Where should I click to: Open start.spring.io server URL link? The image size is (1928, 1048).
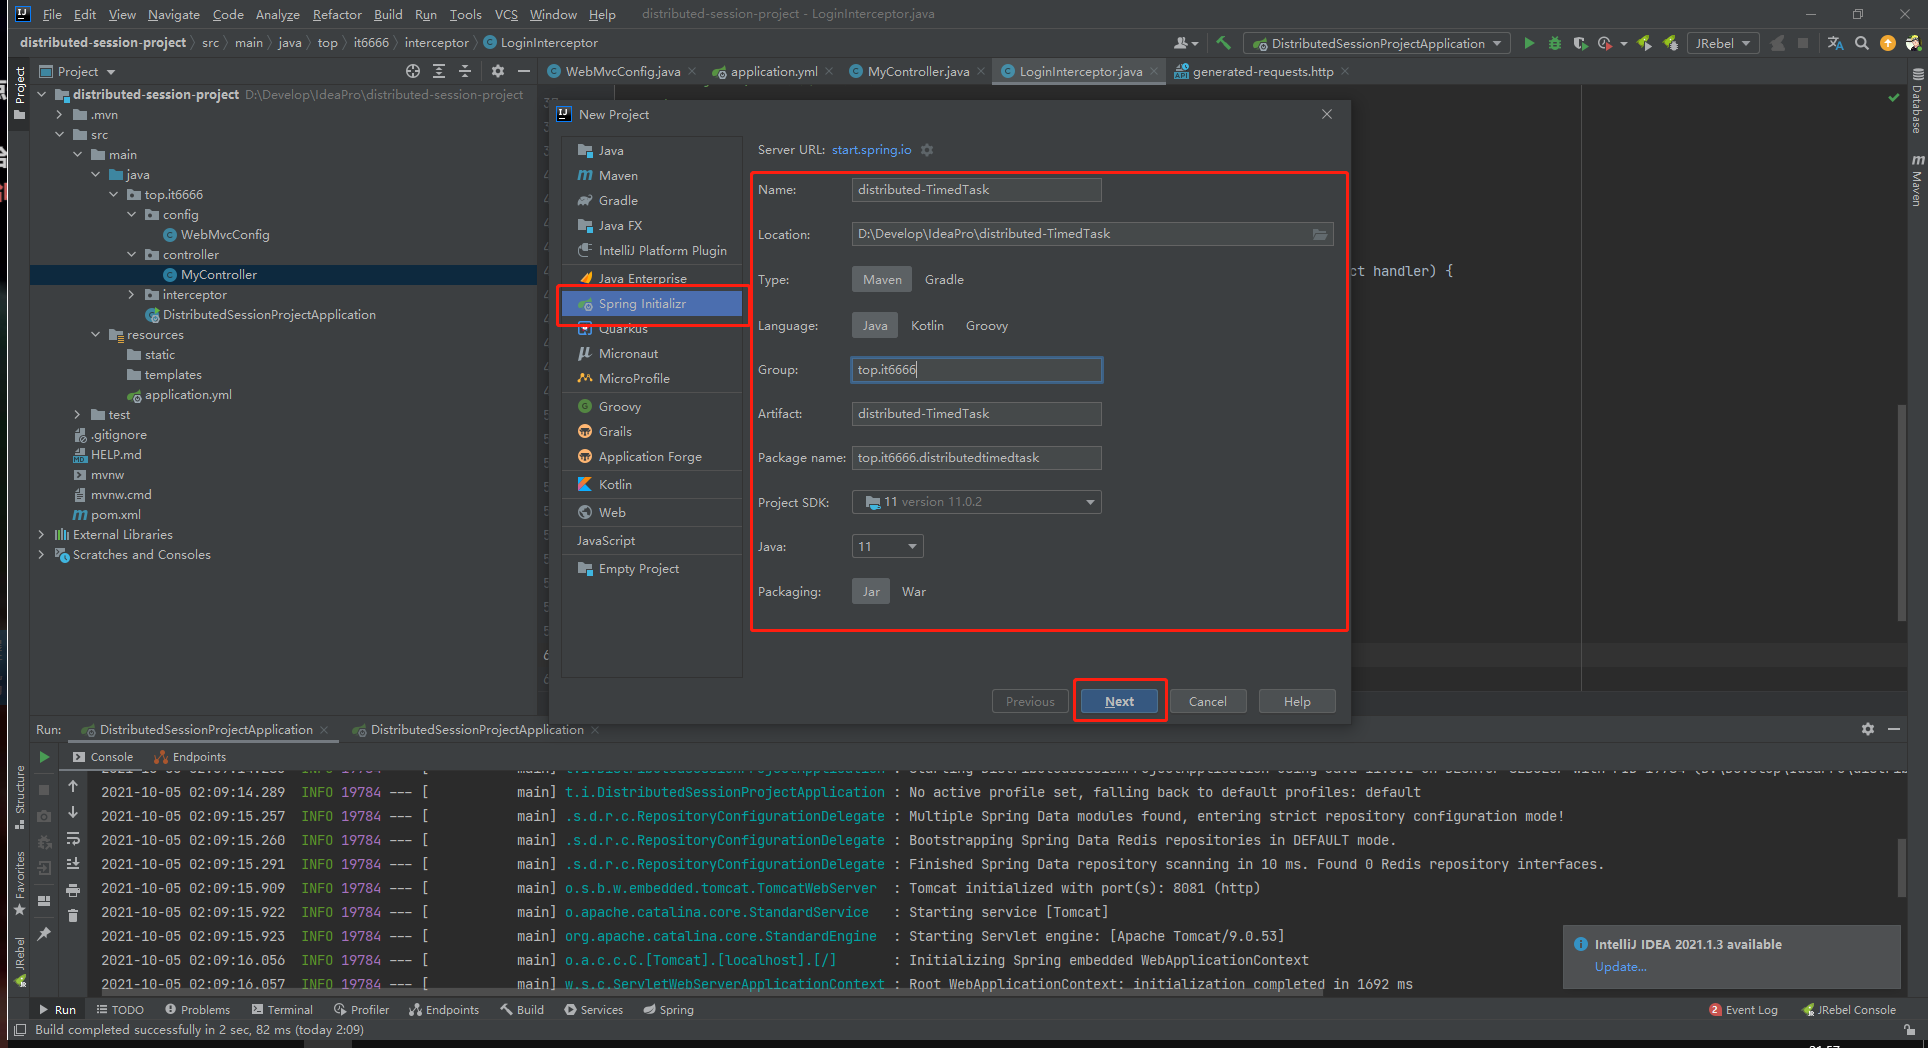click(x=871, y=150)
